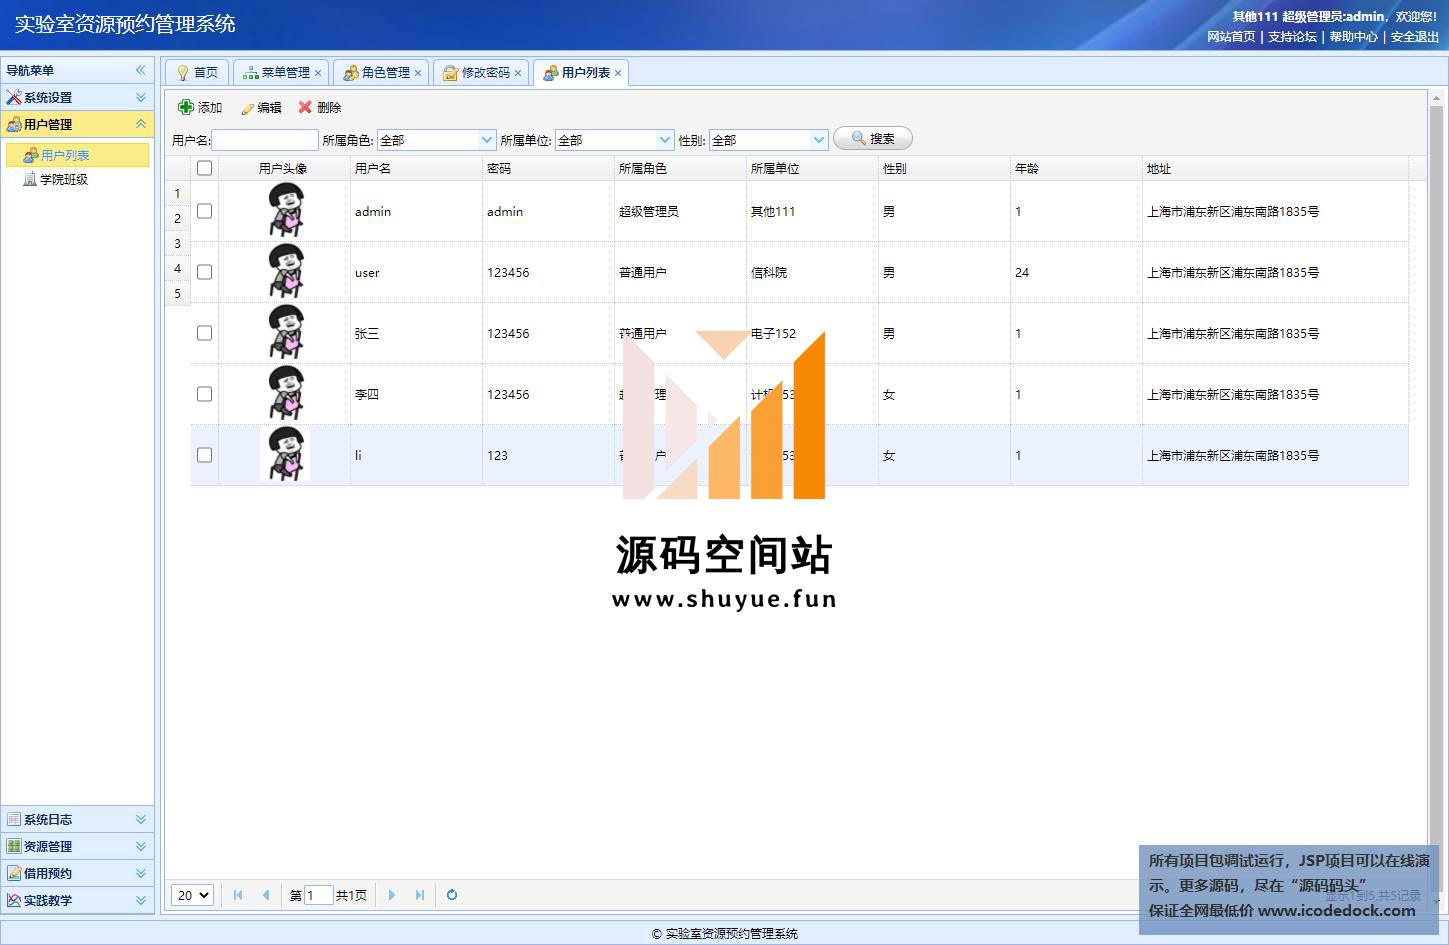Open the 网站首页 link
This screenshot has height=945, width=1449.
pyautogui.click(x=1231, y=37)
